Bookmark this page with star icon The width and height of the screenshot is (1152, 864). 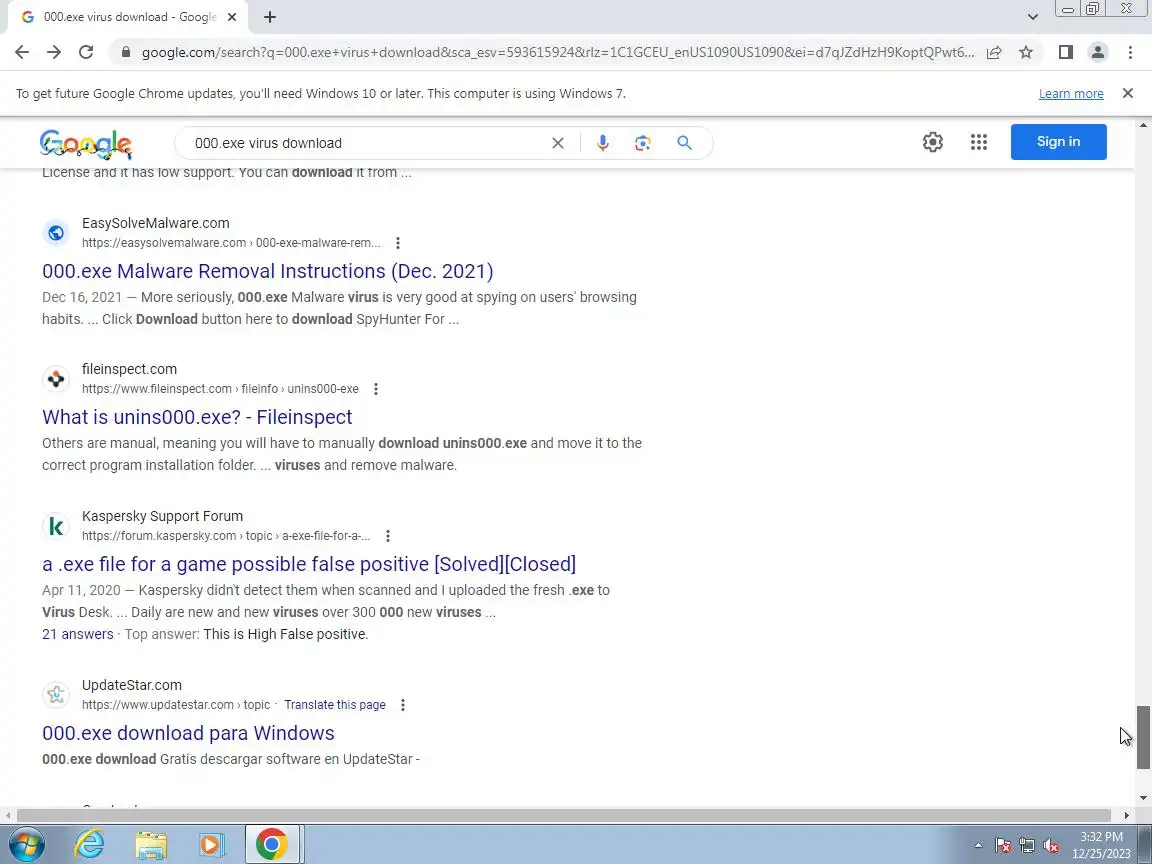click(x=1026, y=52)
